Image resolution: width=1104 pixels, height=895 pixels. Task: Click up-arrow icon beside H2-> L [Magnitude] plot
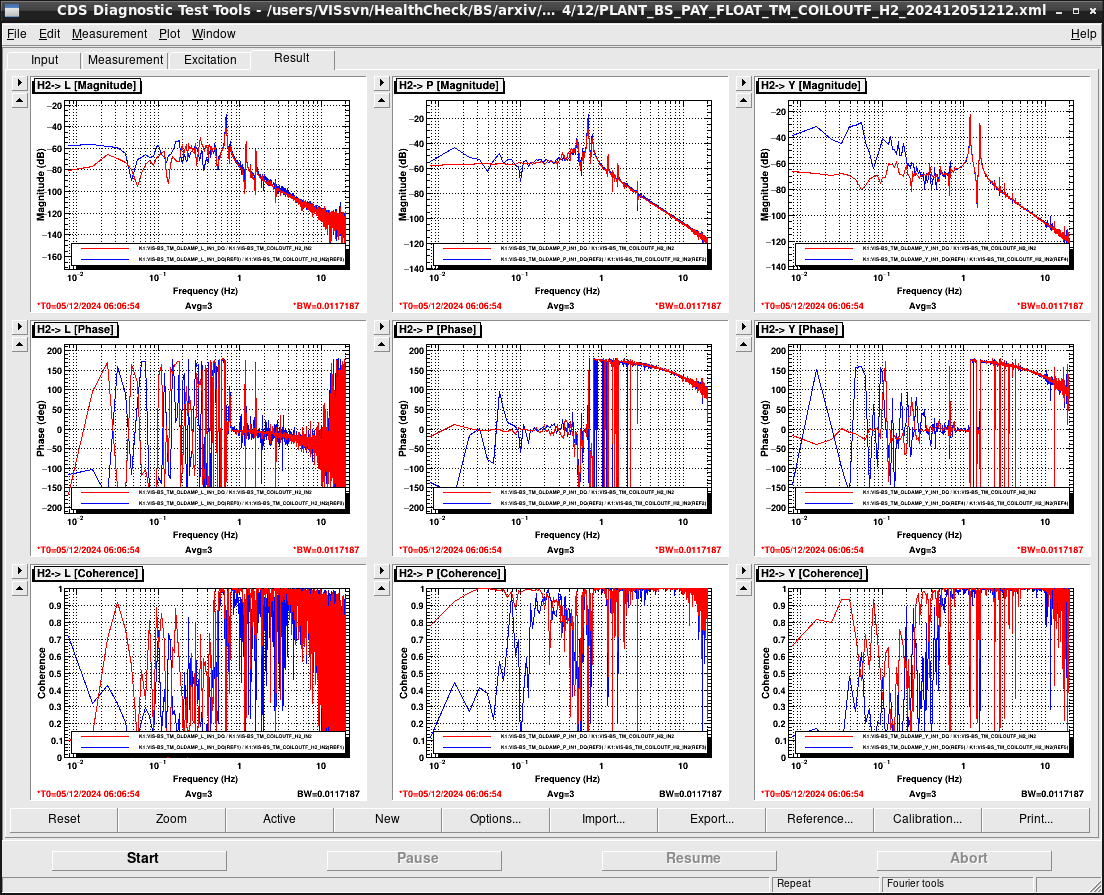pos(20,101)
